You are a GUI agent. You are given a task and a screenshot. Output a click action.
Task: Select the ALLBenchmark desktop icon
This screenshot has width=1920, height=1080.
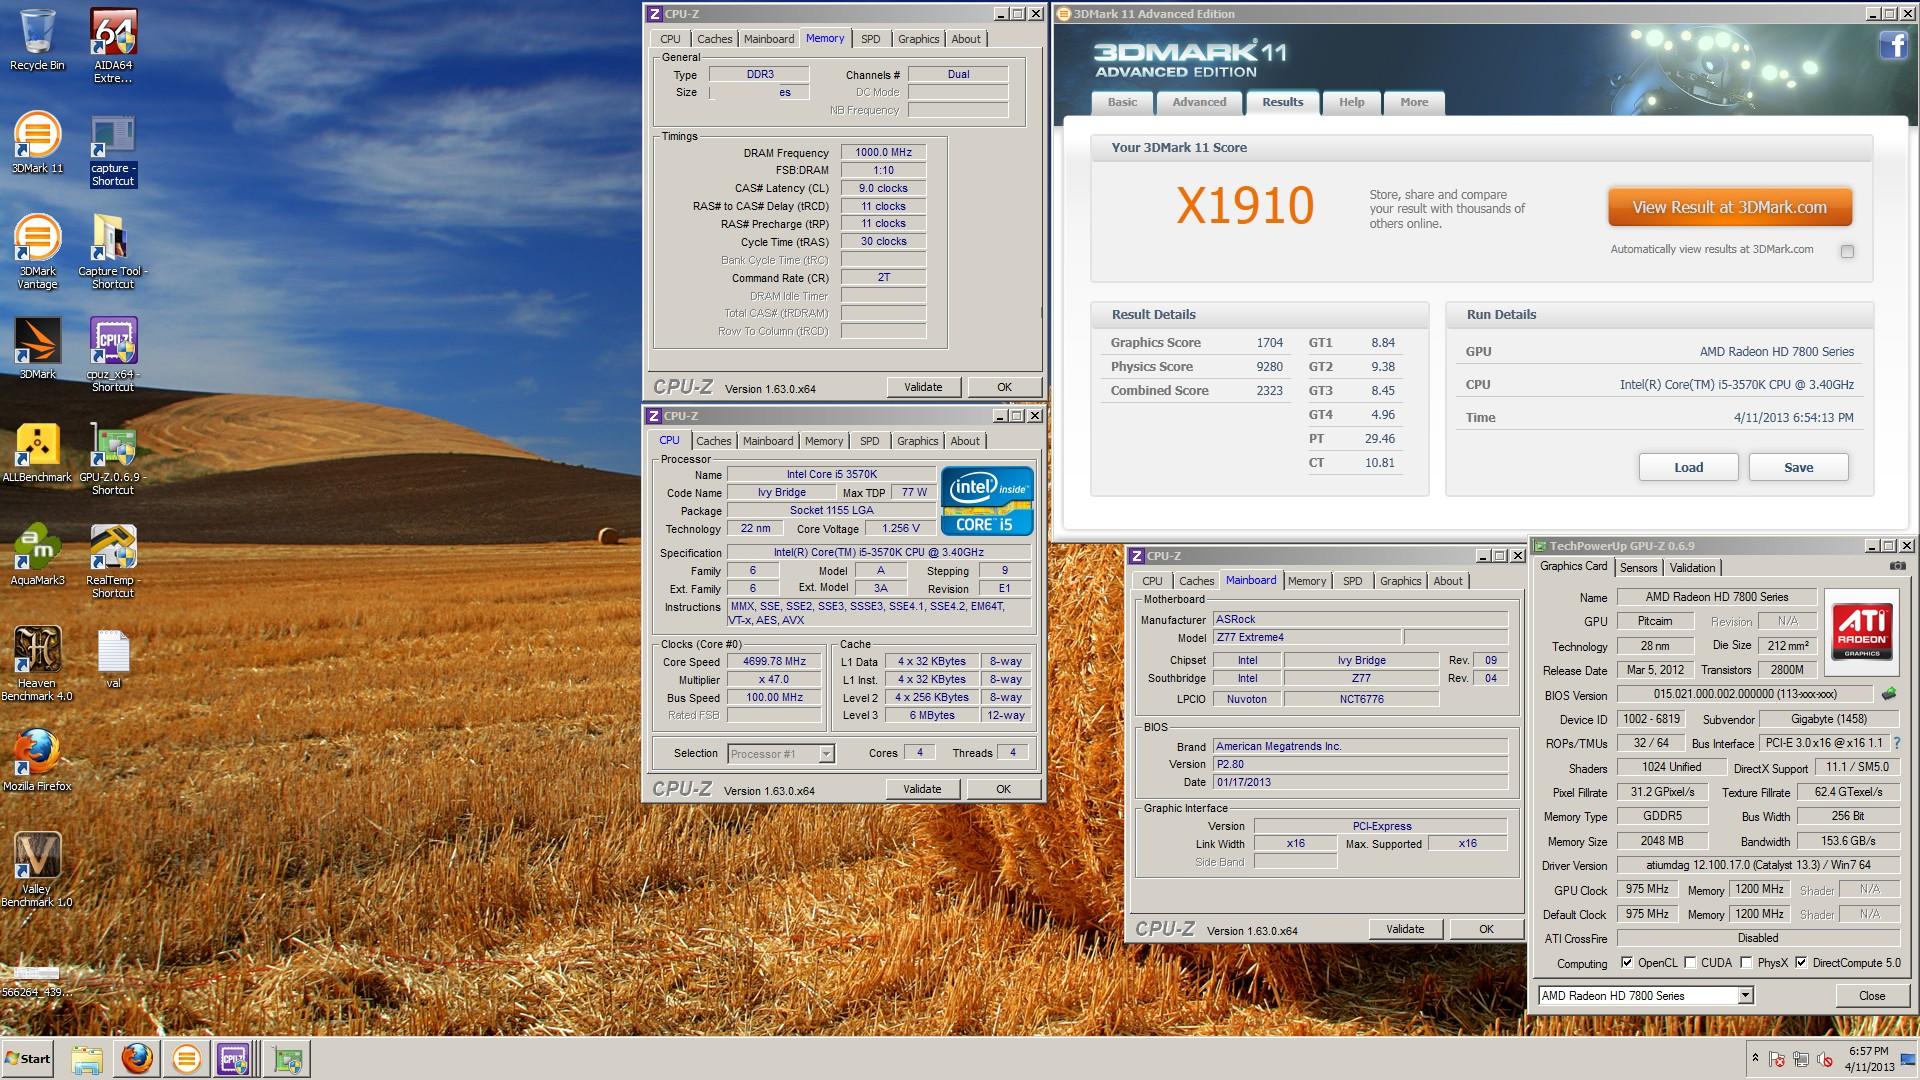click(x=37, y=453)
